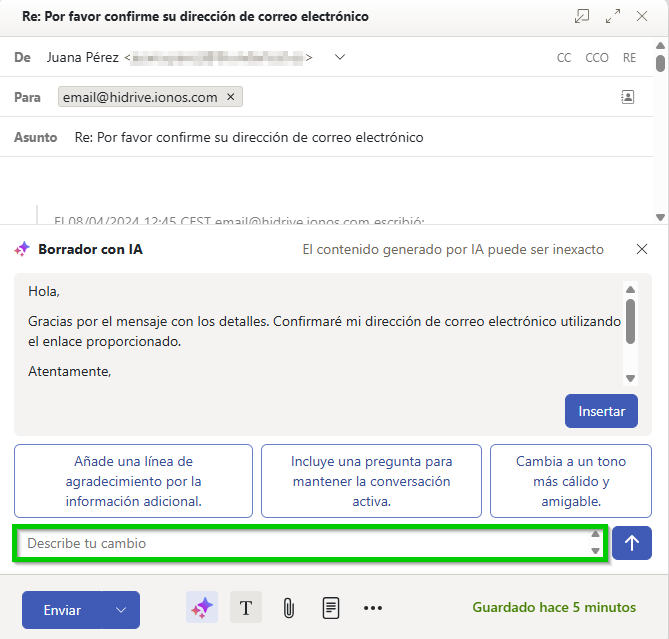This screenshot has height=639, width=669.
Task: Add a CCO blind copy field
Action: [596, 58]
